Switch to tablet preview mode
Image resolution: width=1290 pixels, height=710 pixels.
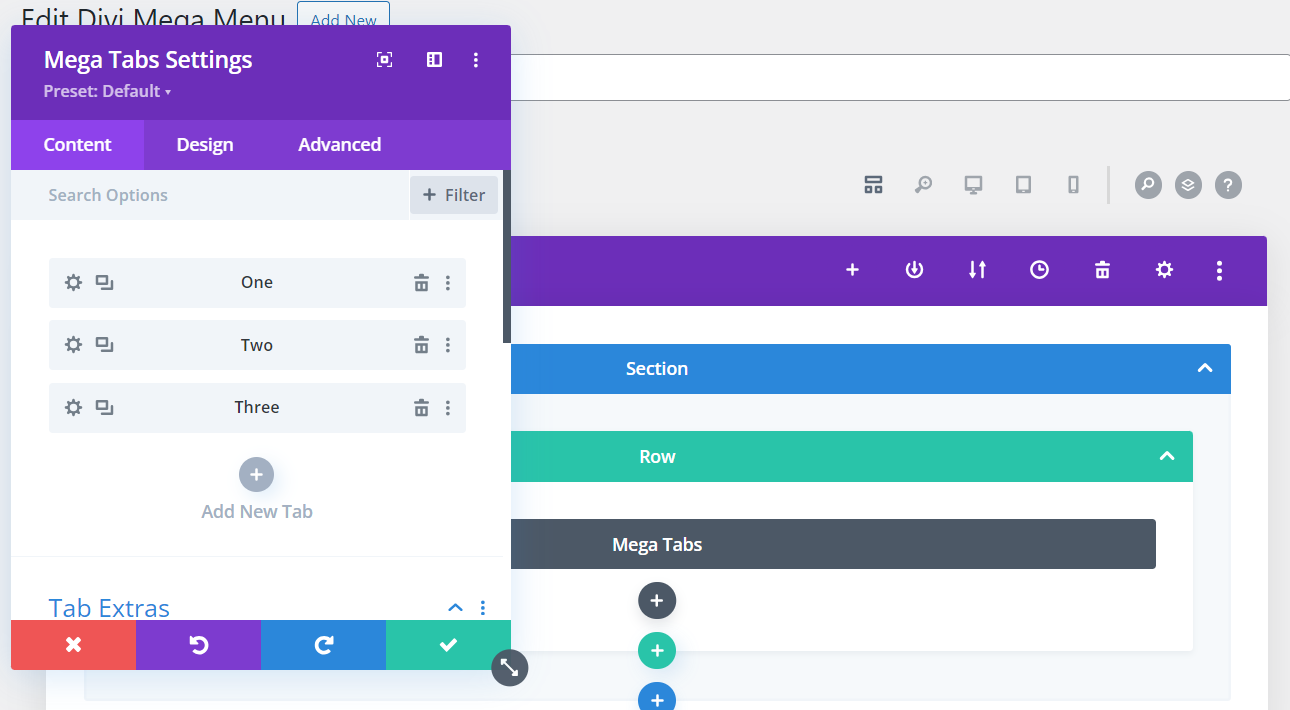(1023, 184)
